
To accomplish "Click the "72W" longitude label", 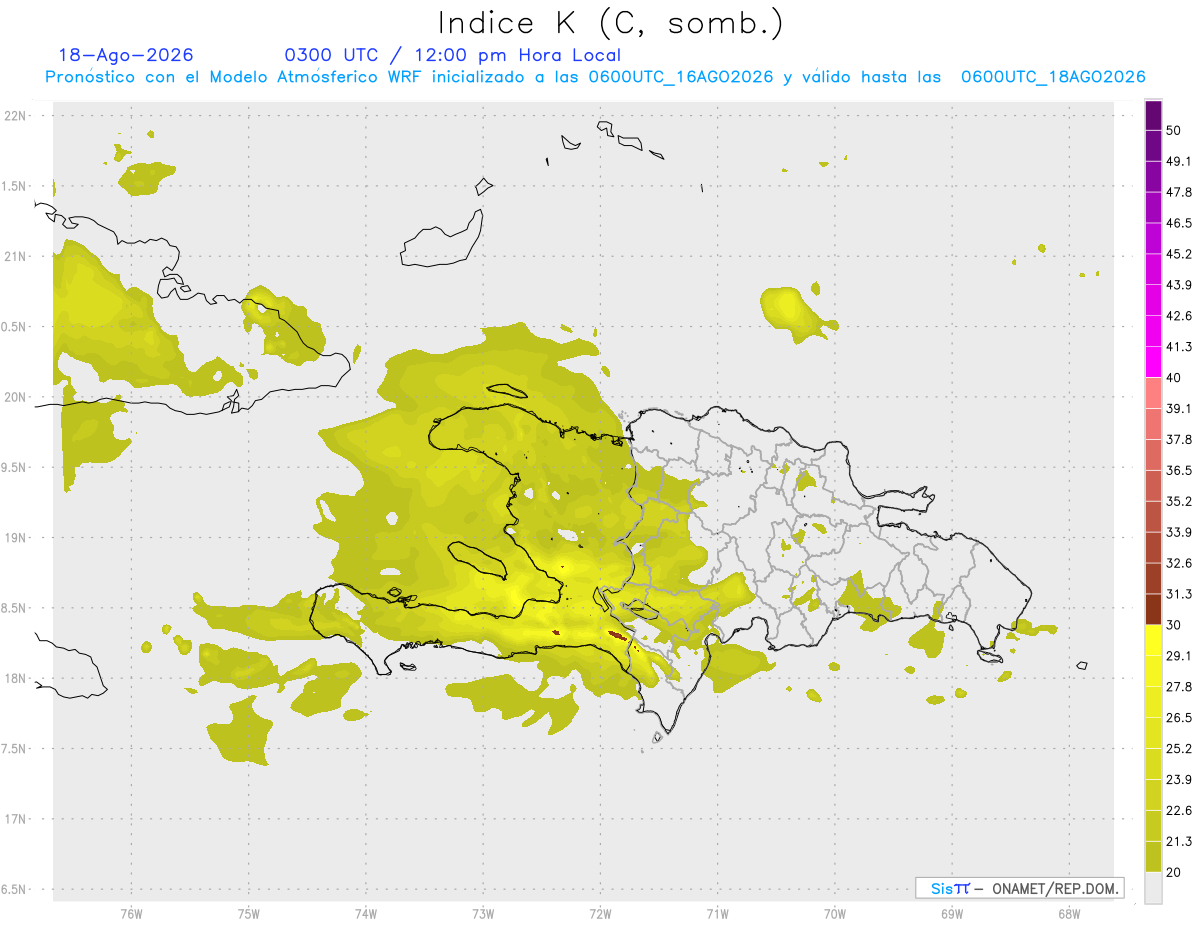I will point(600,914).
